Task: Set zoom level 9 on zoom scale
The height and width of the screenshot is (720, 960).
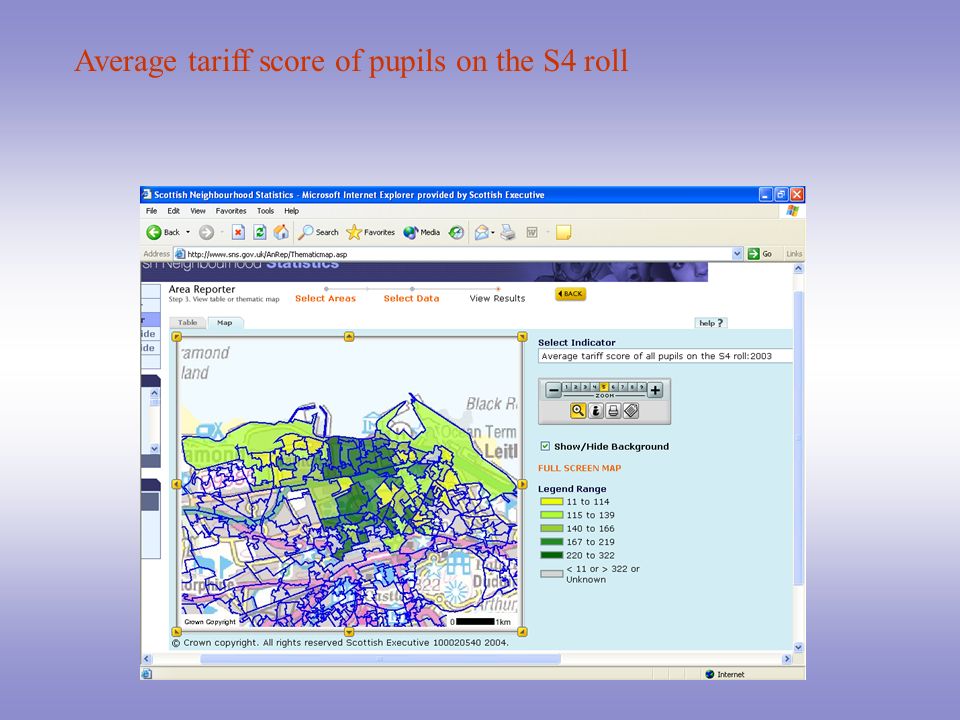Action: (x=641, y=387)
